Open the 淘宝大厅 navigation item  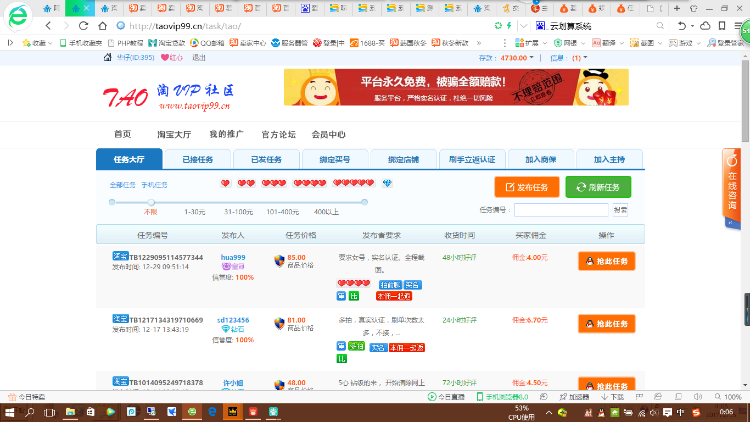(174, 134)
